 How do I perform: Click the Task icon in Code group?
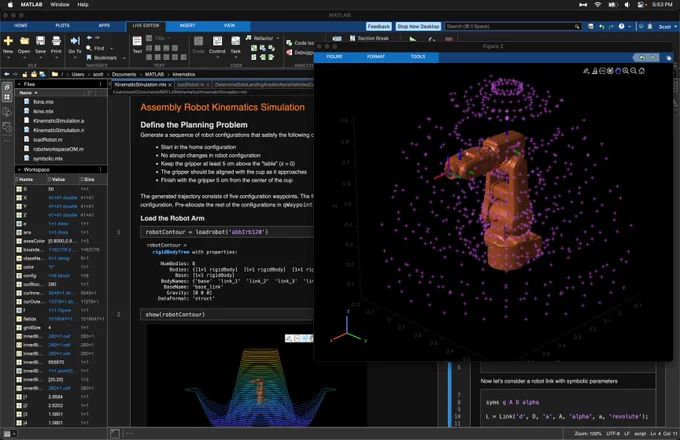click(235, 41)
